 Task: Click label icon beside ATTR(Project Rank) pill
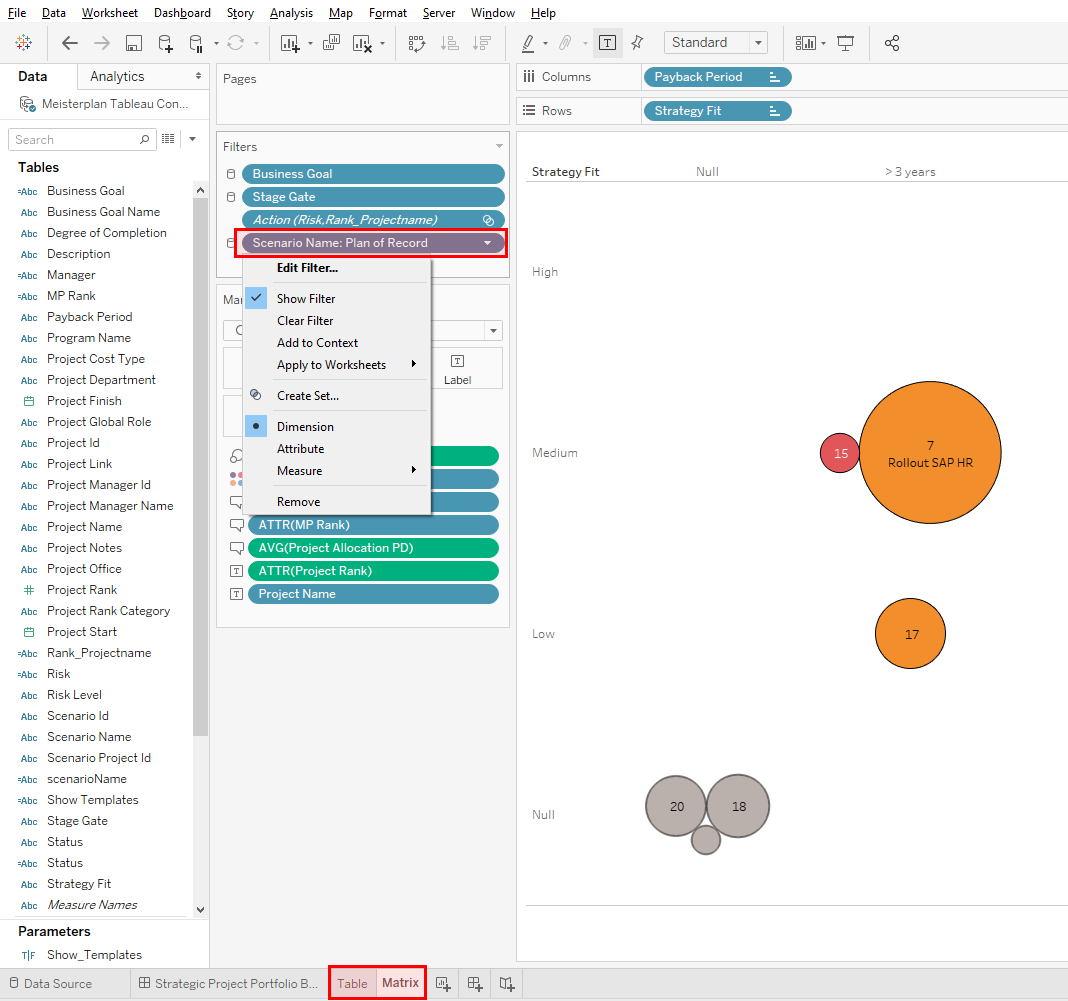point(236,571)
